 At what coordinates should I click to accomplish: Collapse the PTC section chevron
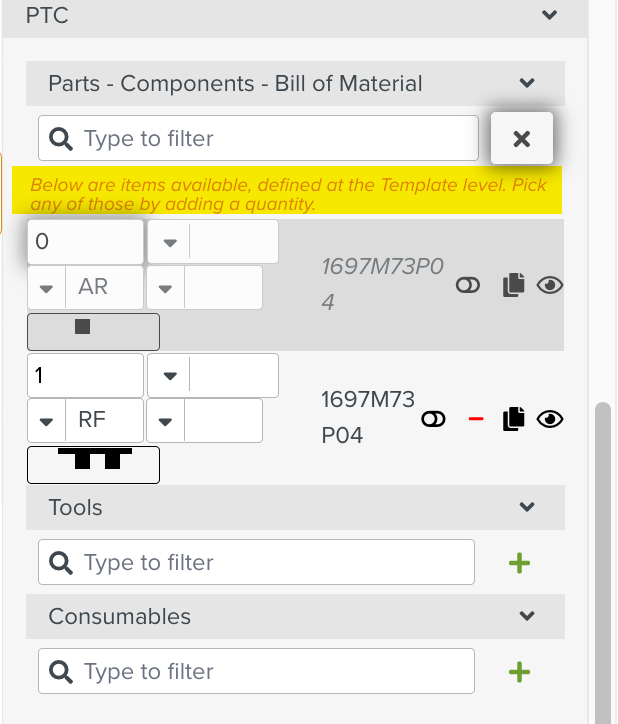[549, 15]
